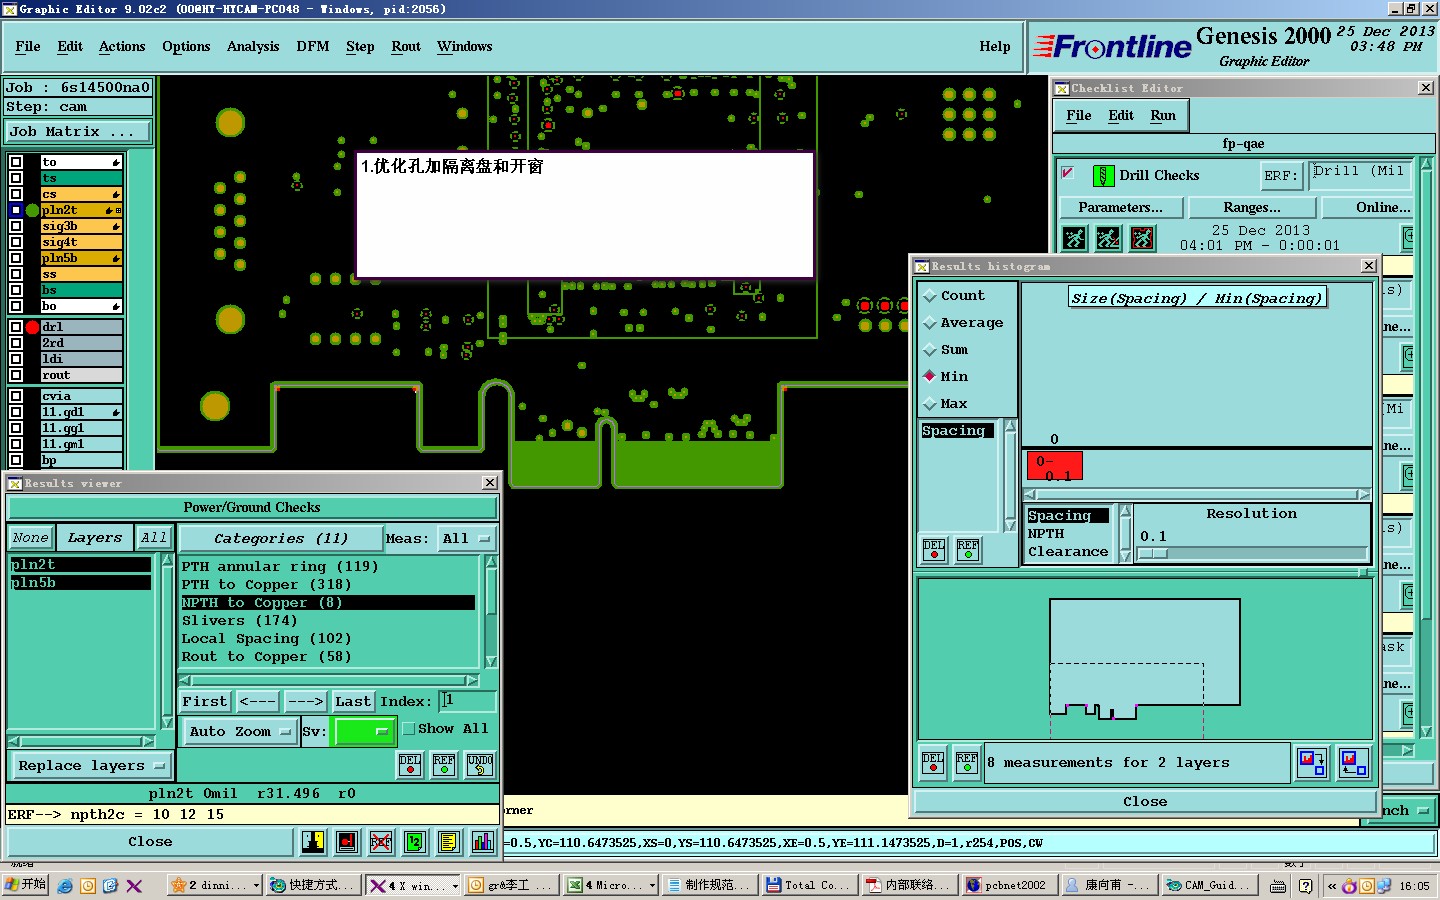Viewport: 1440px width, 900px height.
Task: Open the Actions menu
Action: [x=122, y=47]
